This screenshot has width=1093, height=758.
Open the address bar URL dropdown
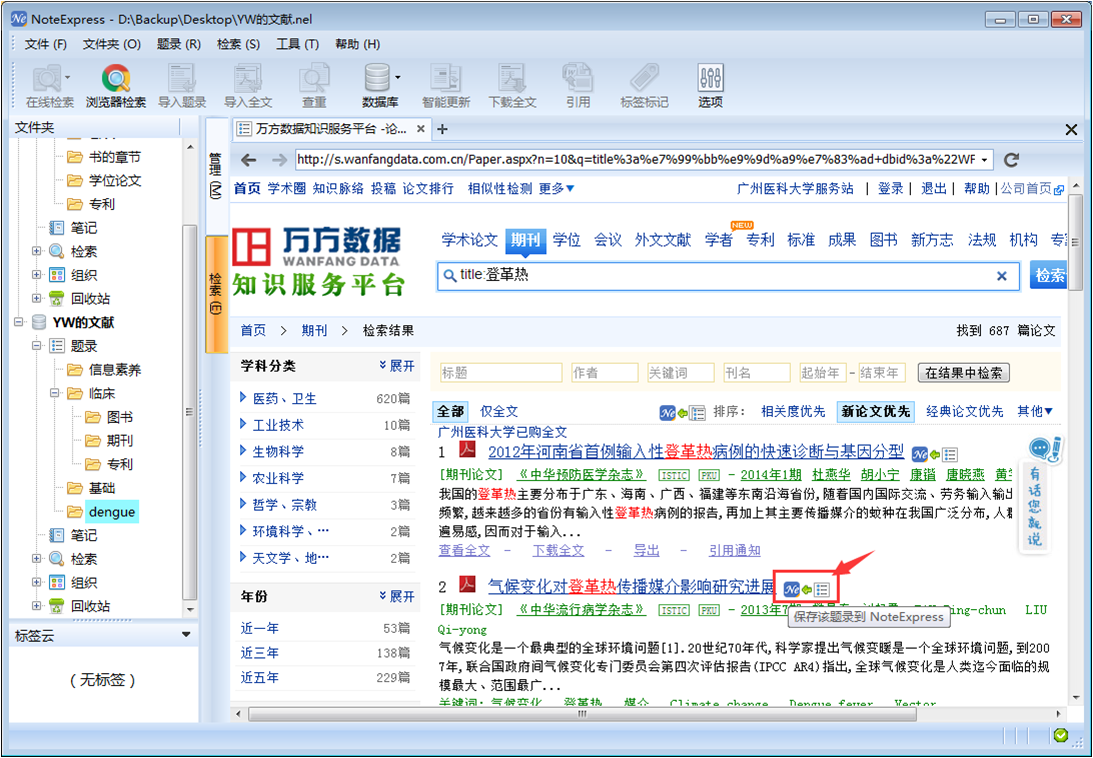984,160
